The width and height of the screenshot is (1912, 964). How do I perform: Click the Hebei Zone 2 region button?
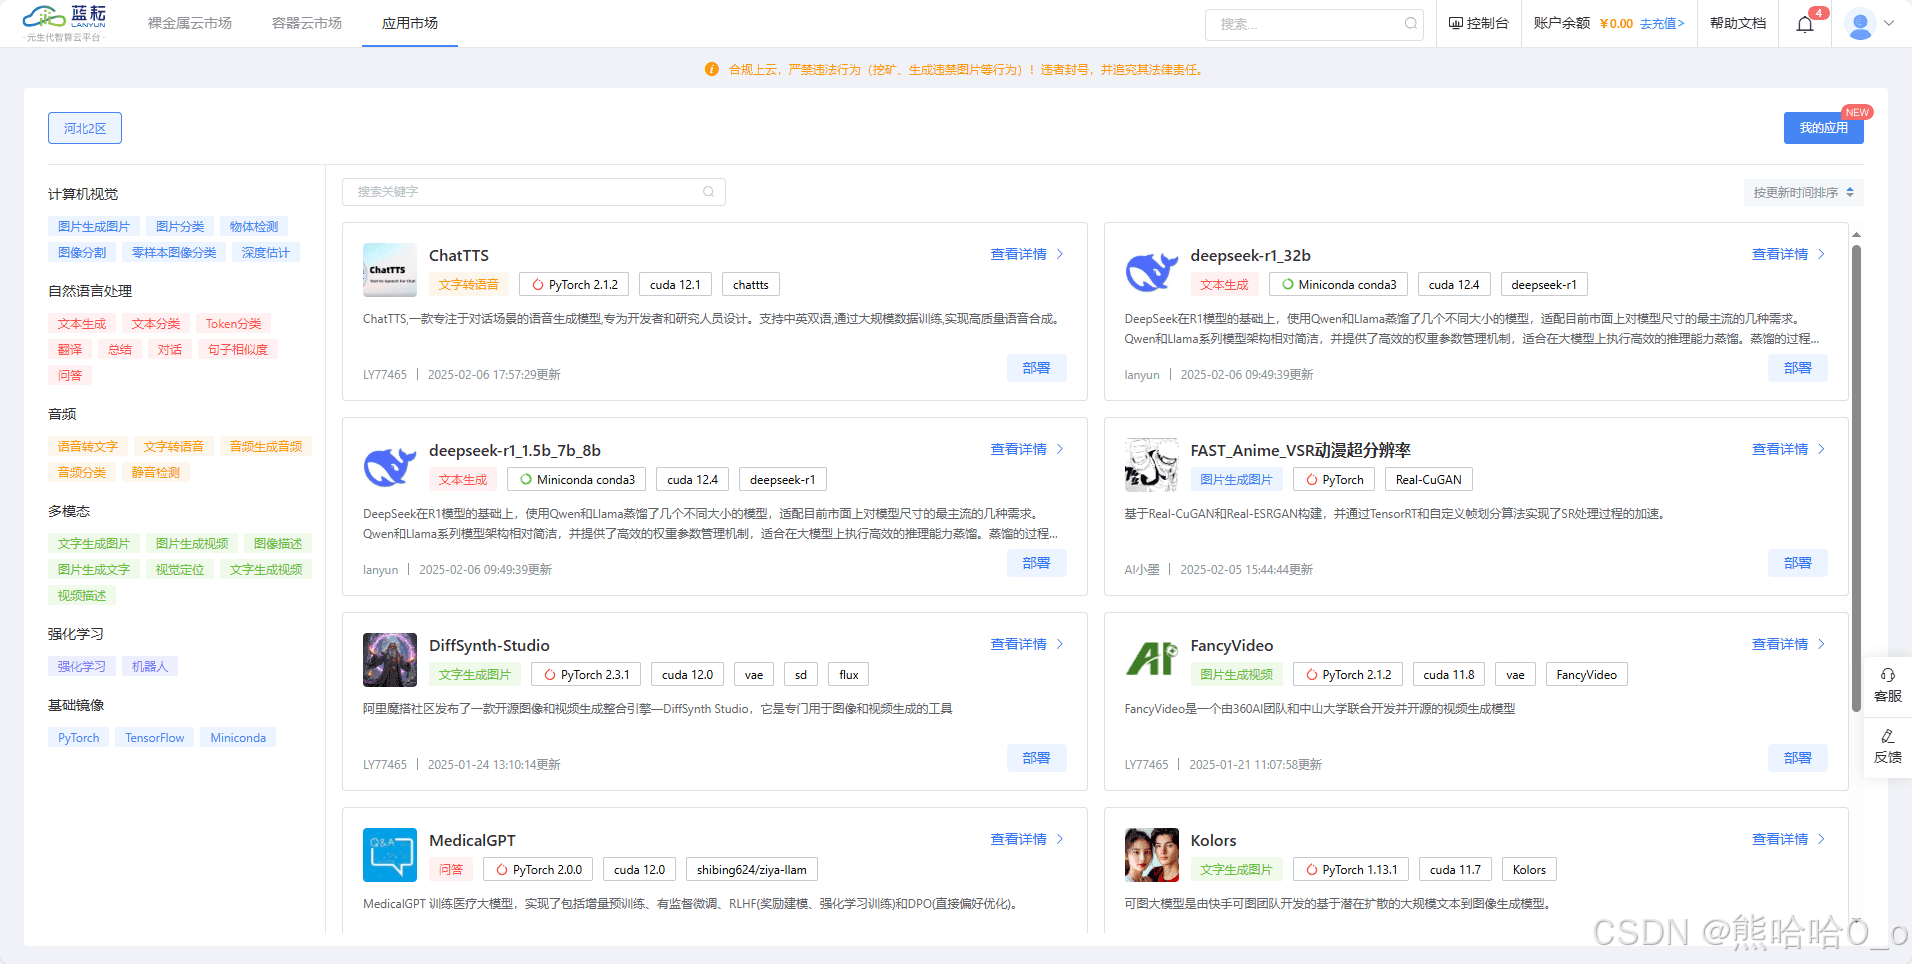pyautogui.click(x=85, y=128)
